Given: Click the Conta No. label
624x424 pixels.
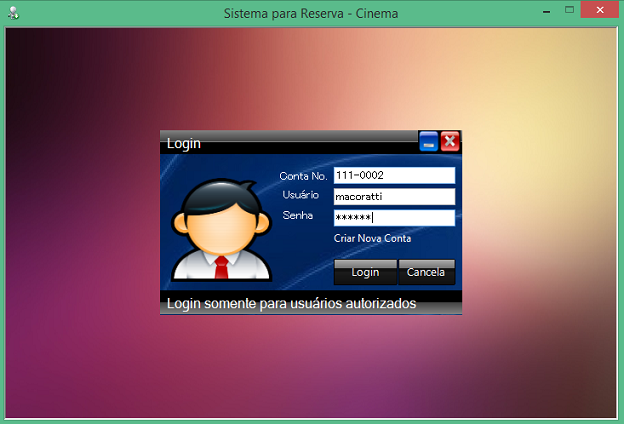Looking at the screenshot, I should click(x=303, y=176).
